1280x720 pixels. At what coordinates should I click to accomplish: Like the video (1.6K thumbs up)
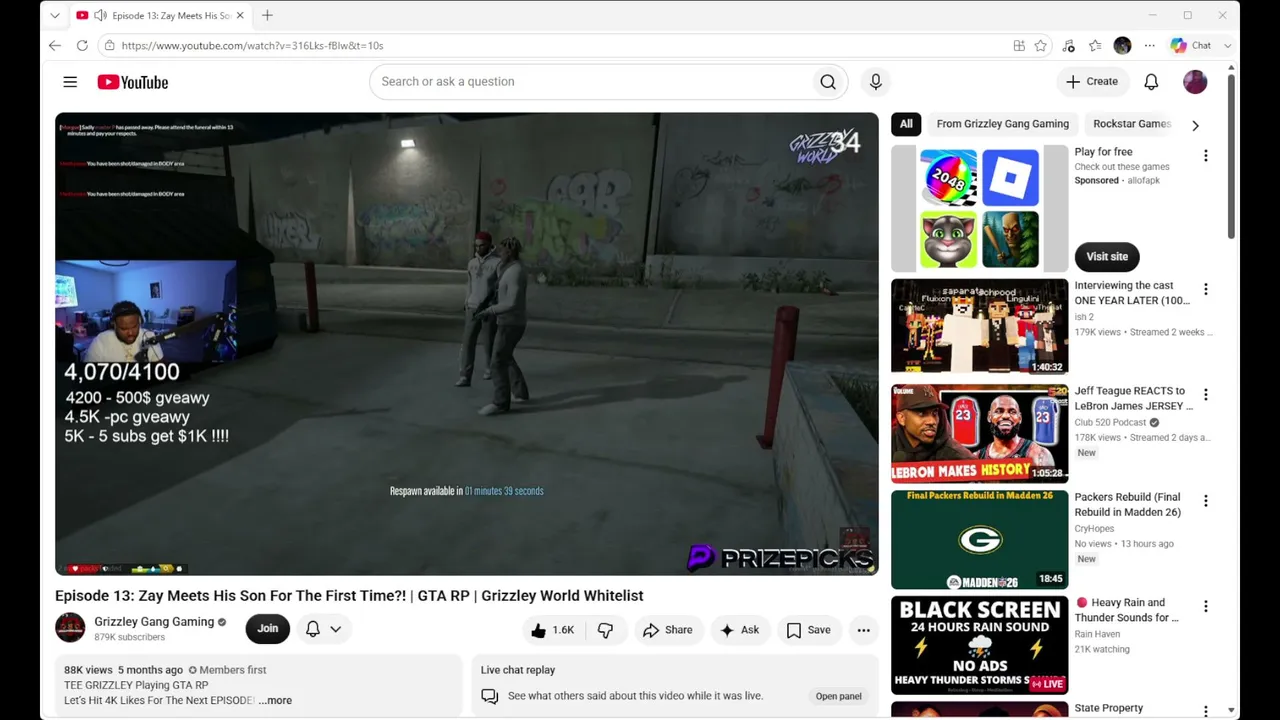(553, 630)
